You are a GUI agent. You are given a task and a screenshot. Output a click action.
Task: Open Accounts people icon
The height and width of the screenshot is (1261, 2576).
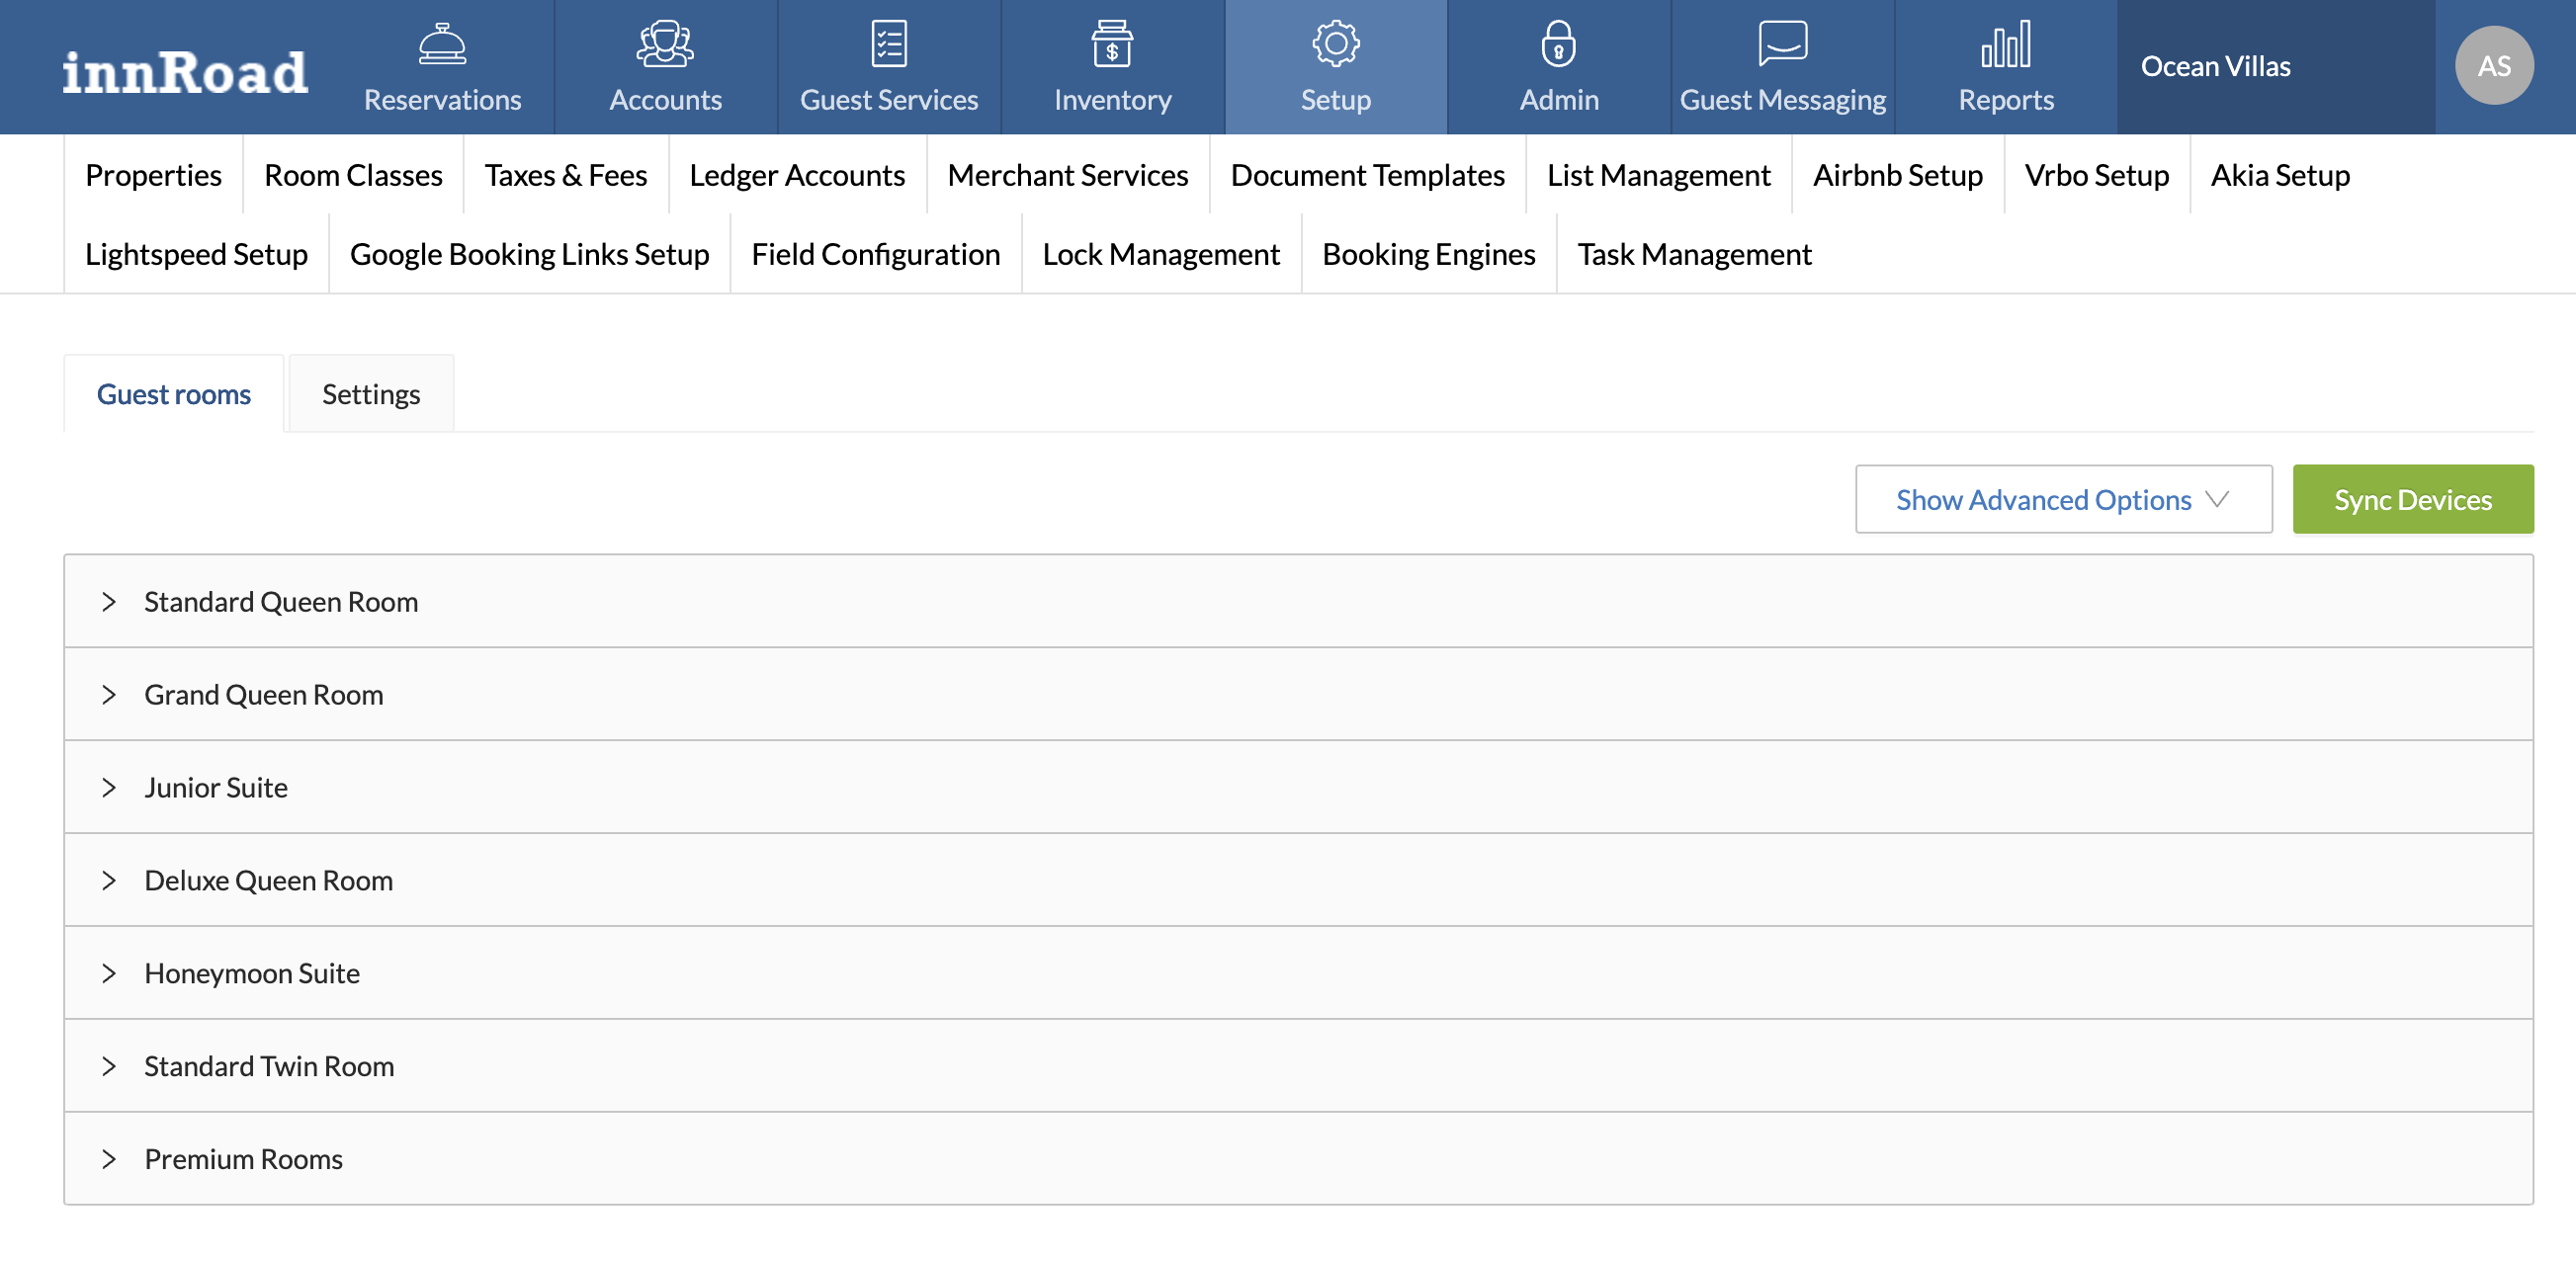click(x=665, y=44)
